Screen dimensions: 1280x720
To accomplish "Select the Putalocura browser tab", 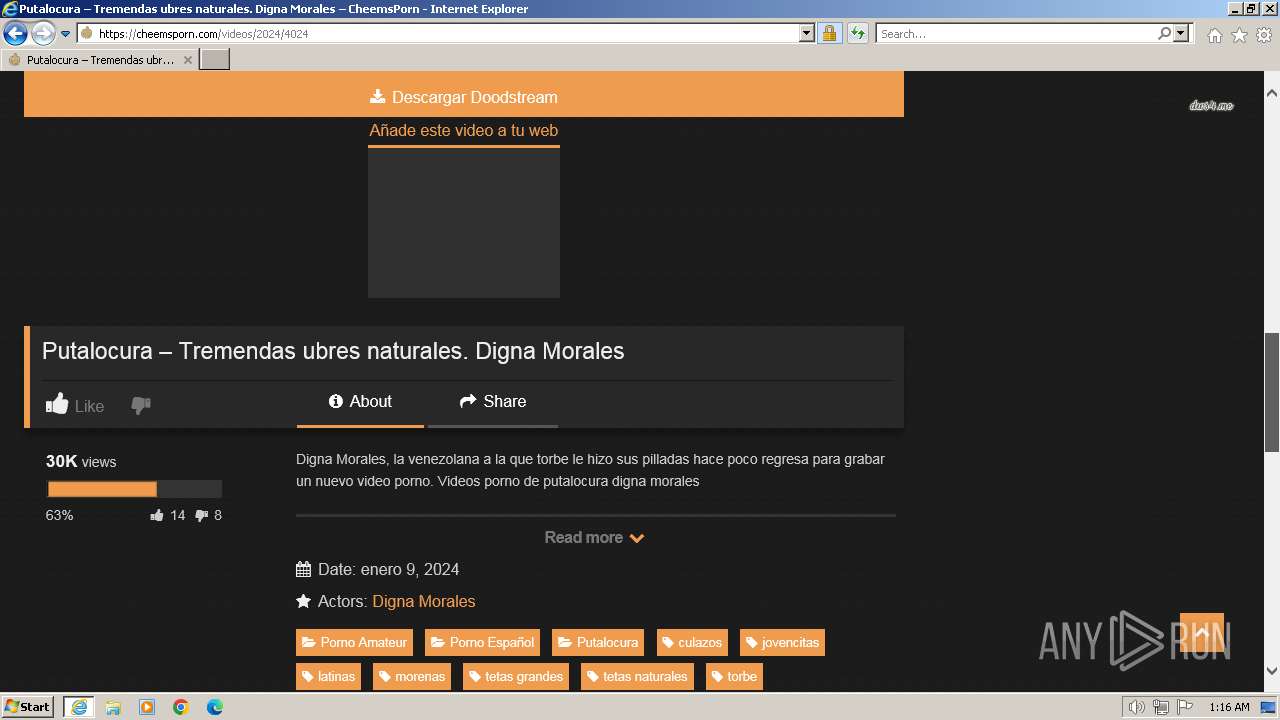I will tap(100, 60).
